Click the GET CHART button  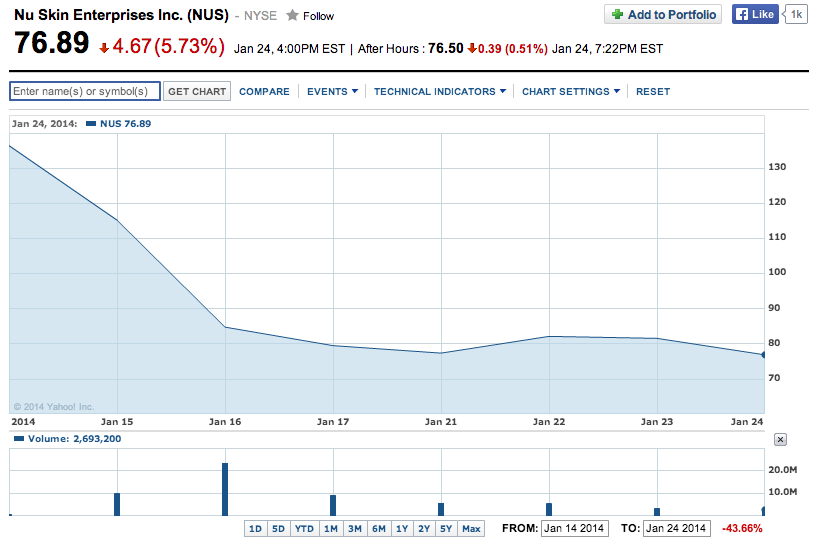[x=197, y=91]
